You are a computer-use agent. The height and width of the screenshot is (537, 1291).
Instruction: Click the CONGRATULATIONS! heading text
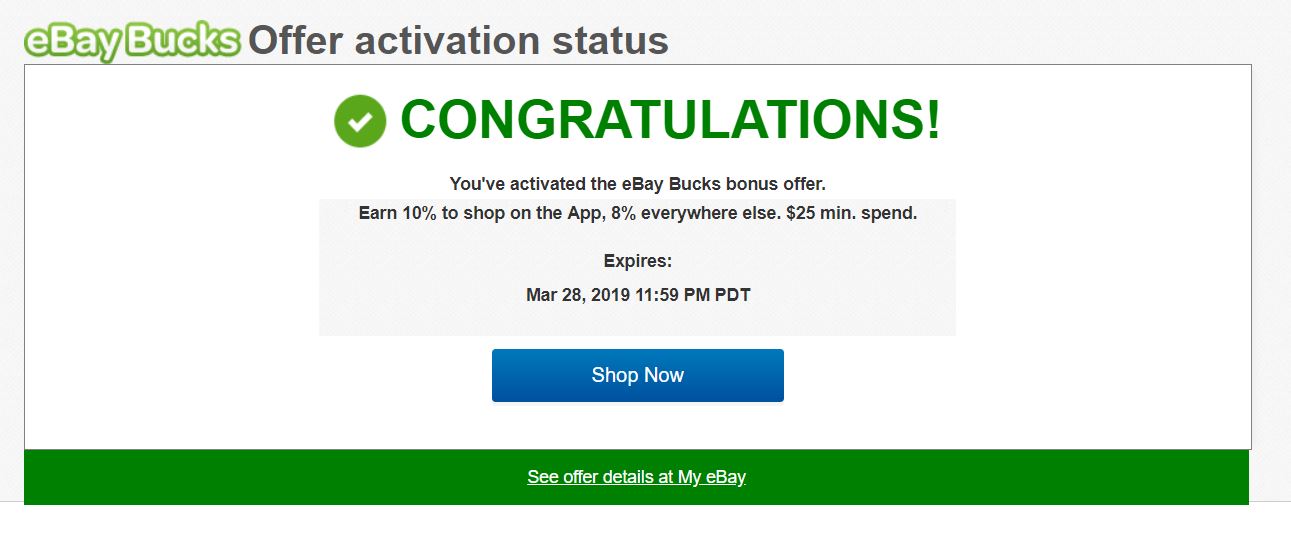[670, 120]
